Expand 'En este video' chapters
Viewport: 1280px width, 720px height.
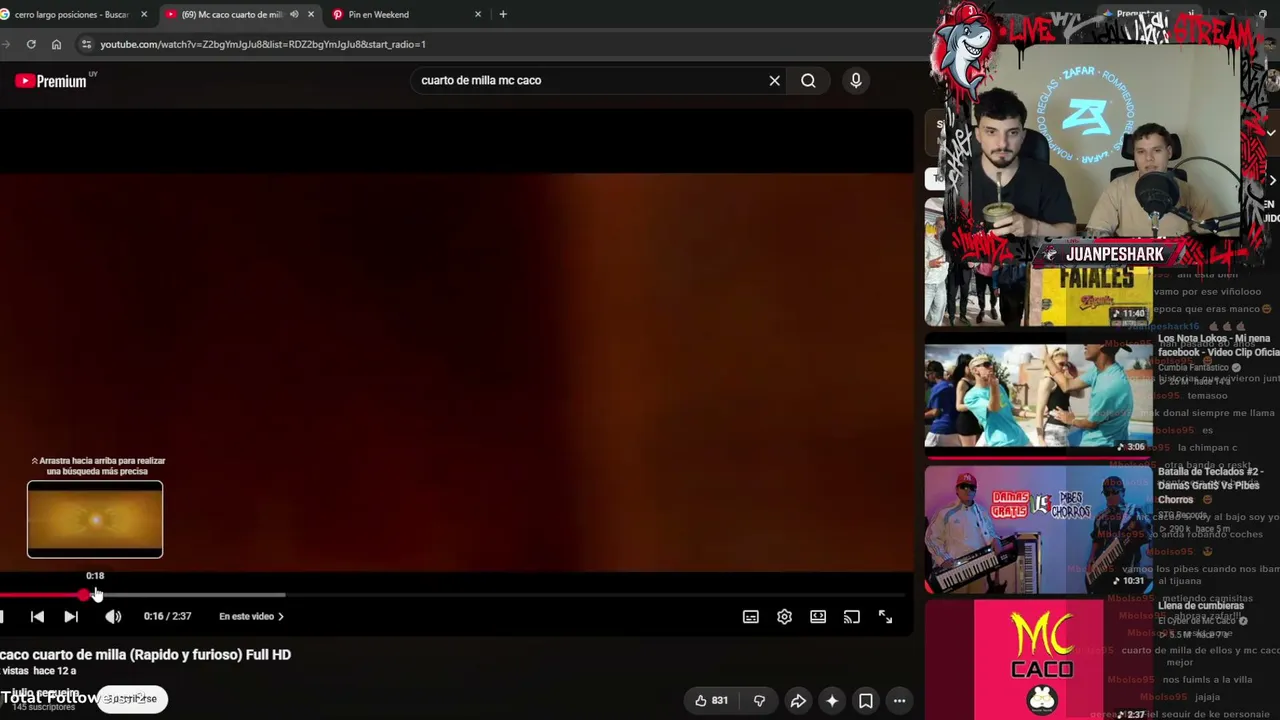(x=252, y=617)
